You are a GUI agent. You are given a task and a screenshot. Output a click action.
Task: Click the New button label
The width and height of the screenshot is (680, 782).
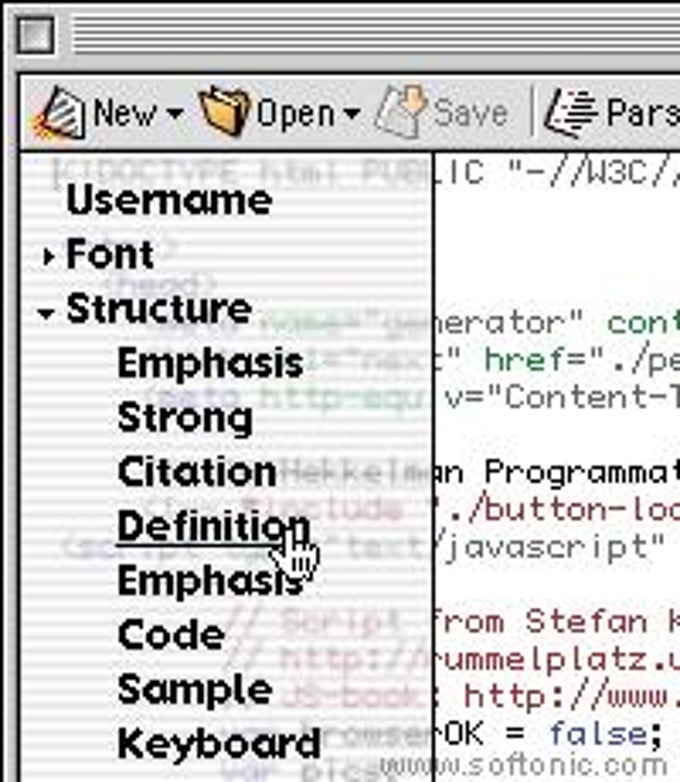125,113
